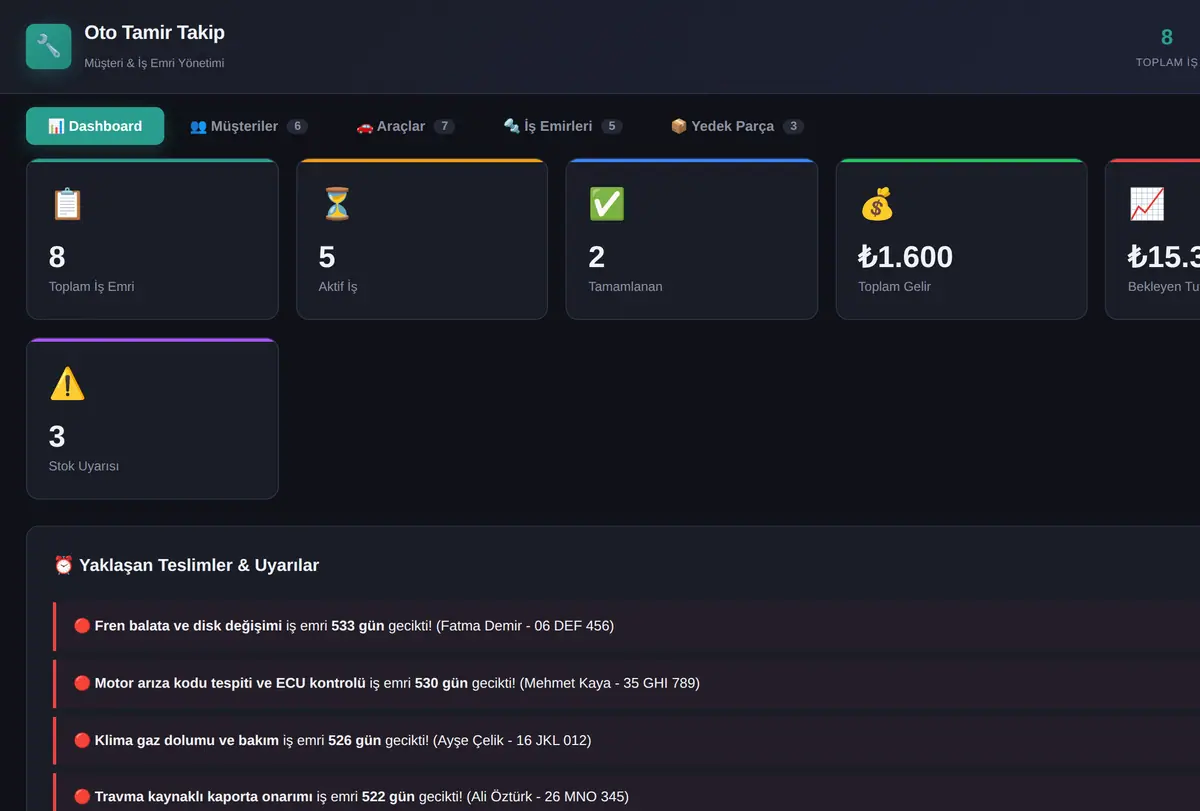
Task: Click the Tamamlanan label
Action: [x=625, y=287]
